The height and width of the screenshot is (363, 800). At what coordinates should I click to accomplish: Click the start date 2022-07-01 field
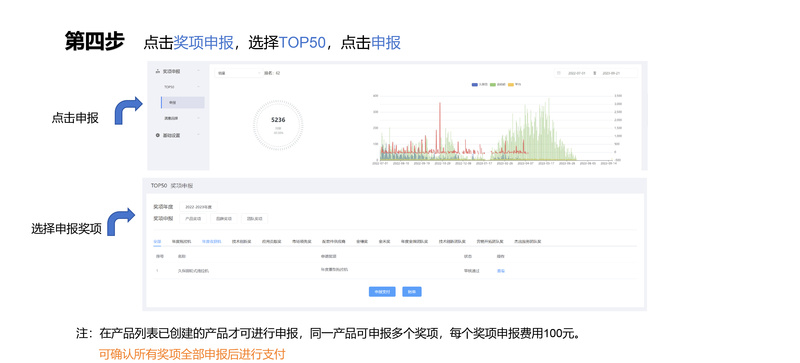coord(577,73)
